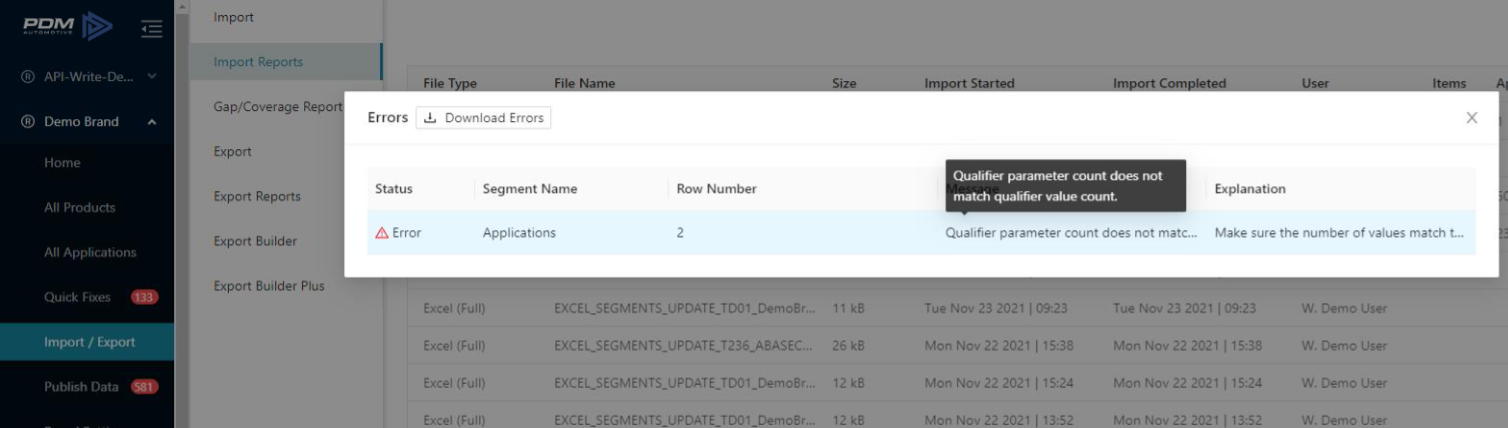Select the Import Reports submenu item
Viewport: 1508px width, 428px height.
pyautogui.click(x=258, y=62)
